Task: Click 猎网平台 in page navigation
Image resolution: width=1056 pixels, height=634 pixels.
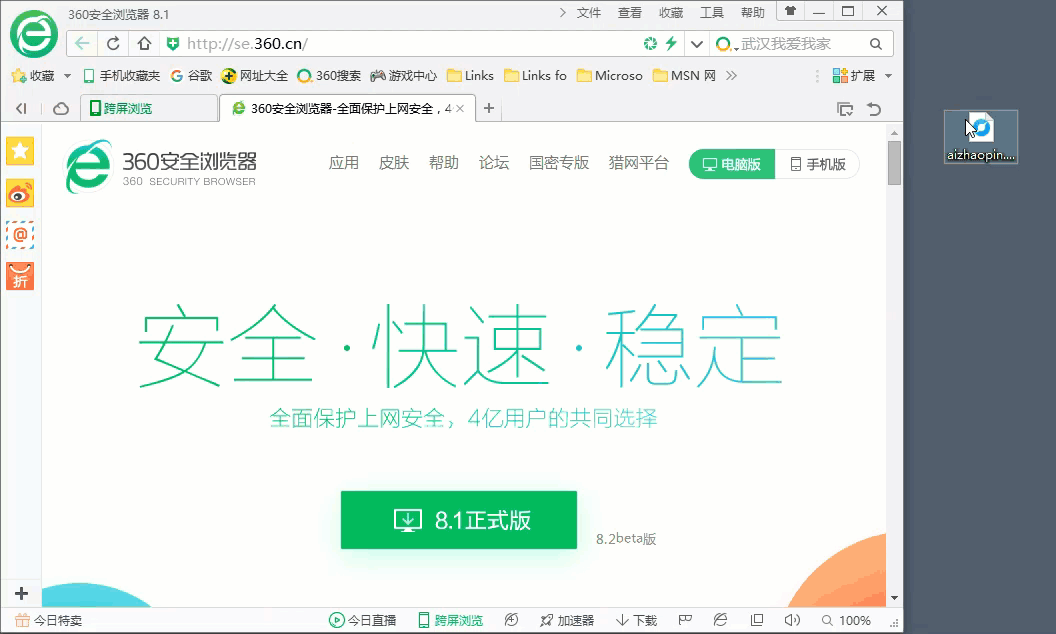Action: 638,163
